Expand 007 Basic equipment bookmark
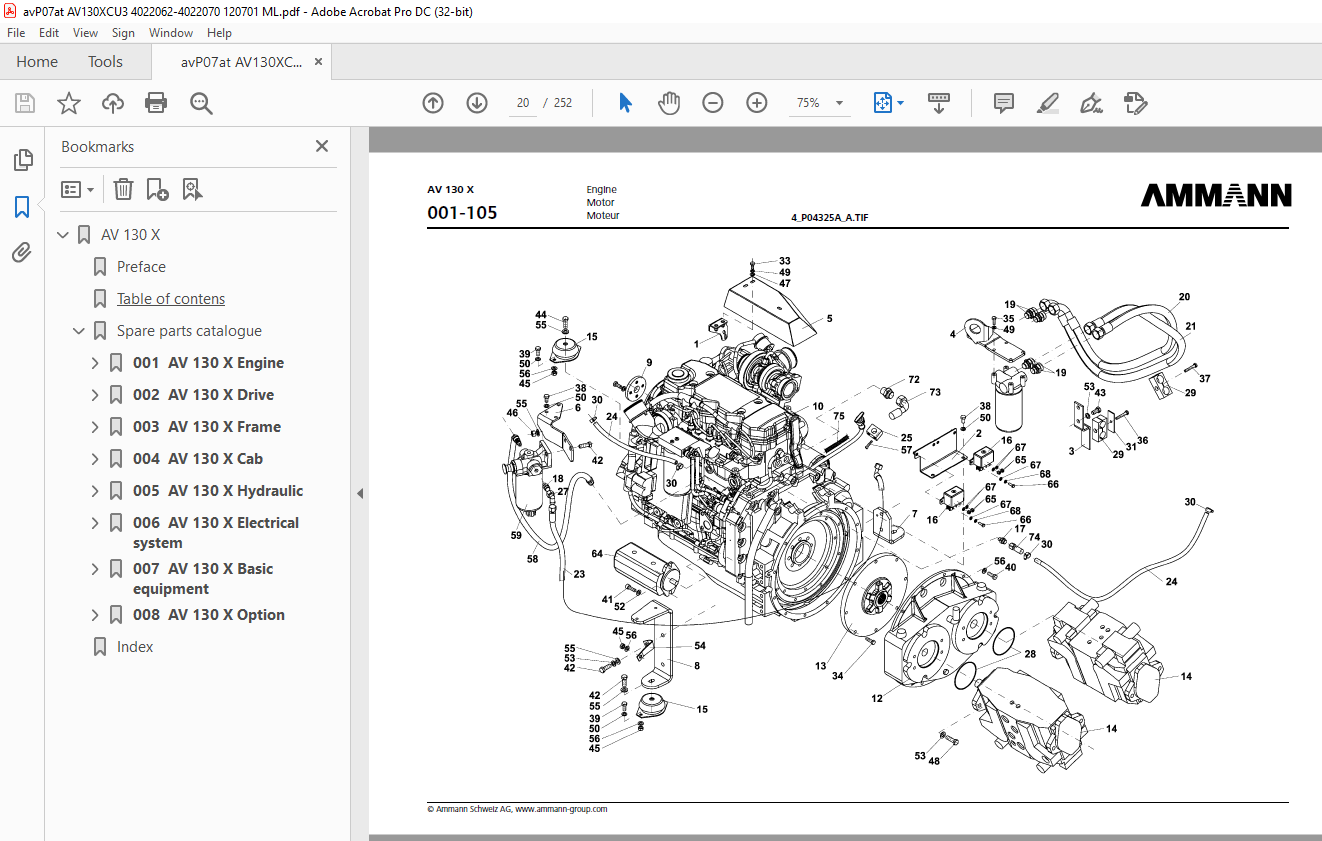The image size is (1322, 841). [x=95, y=569]
